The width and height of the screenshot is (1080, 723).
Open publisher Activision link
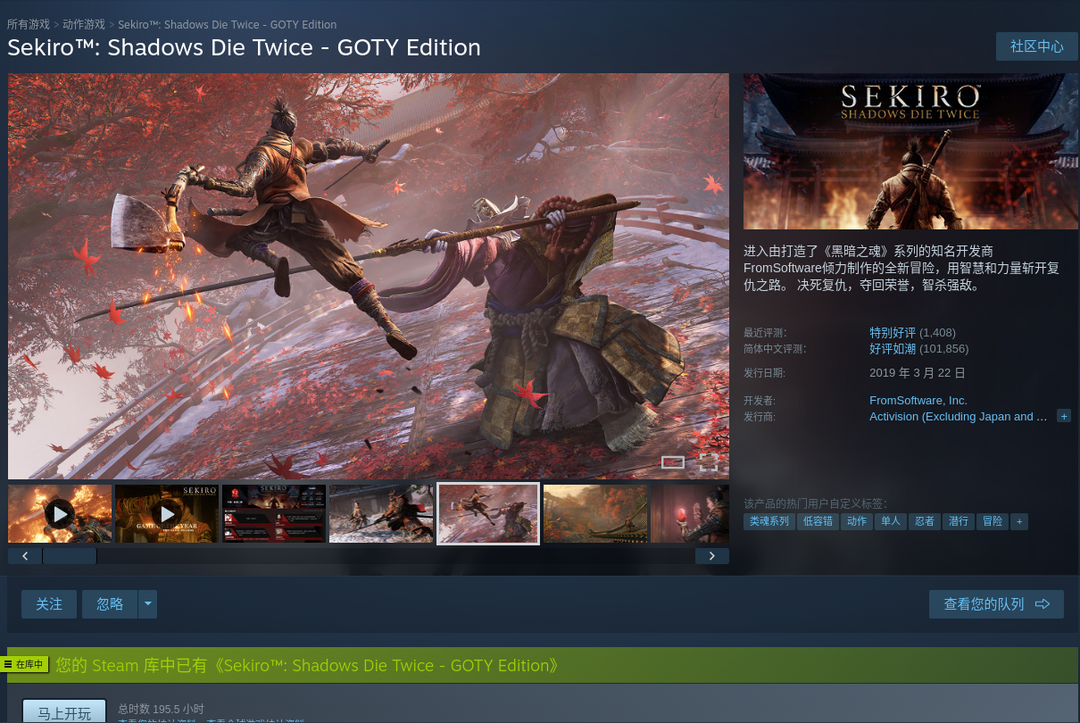tap(957, 417)
